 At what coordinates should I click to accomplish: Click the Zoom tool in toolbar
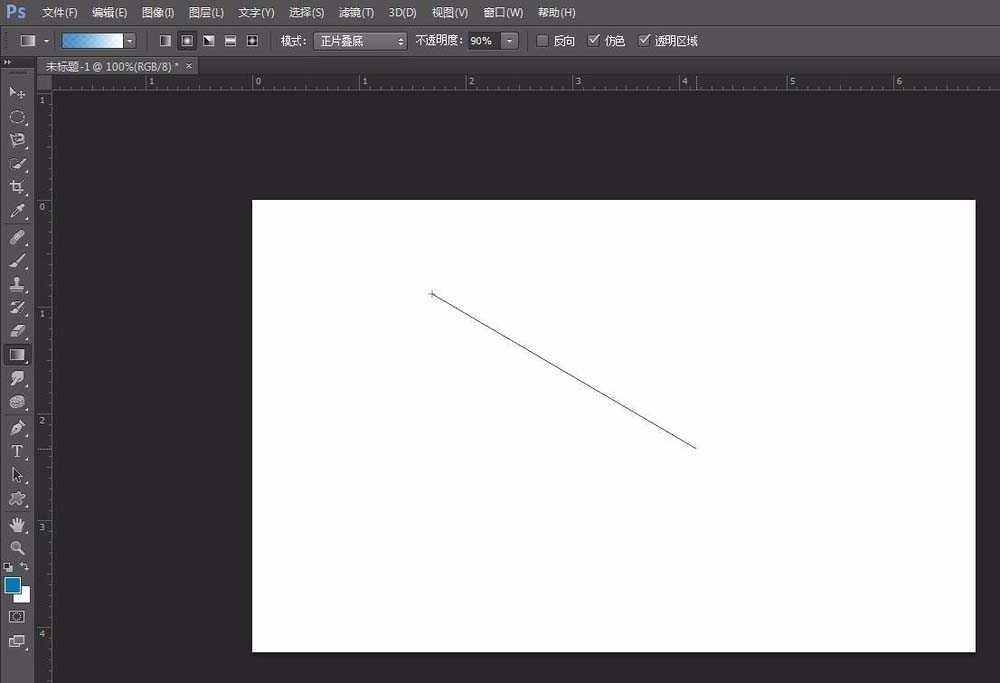coord(17,548)
